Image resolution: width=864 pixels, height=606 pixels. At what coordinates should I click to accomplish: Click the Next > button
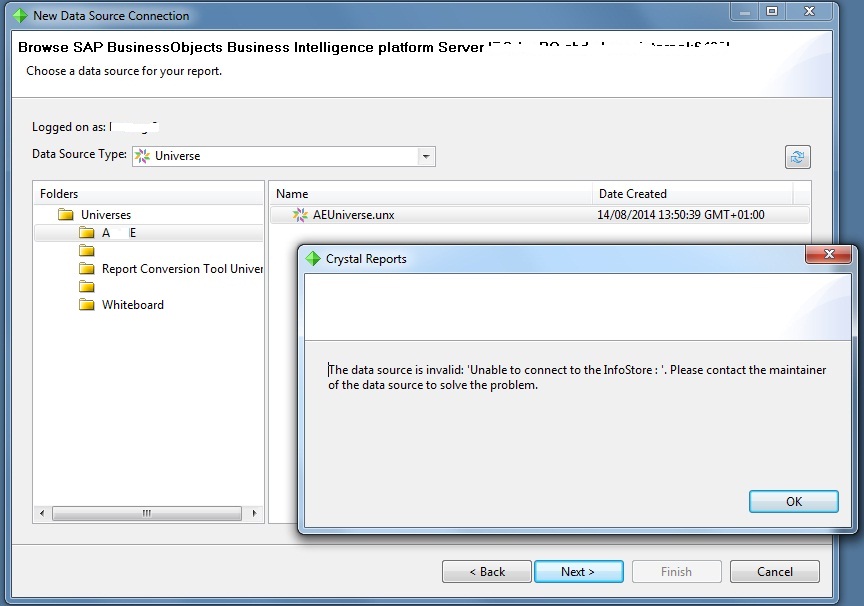click(x=579, y=571)
